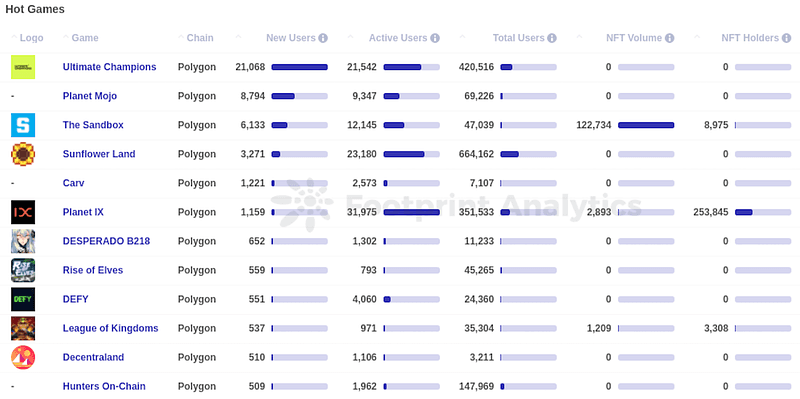Click the Planet IX black logo
This screenshot has width=800, height=399.
[23, 212]
